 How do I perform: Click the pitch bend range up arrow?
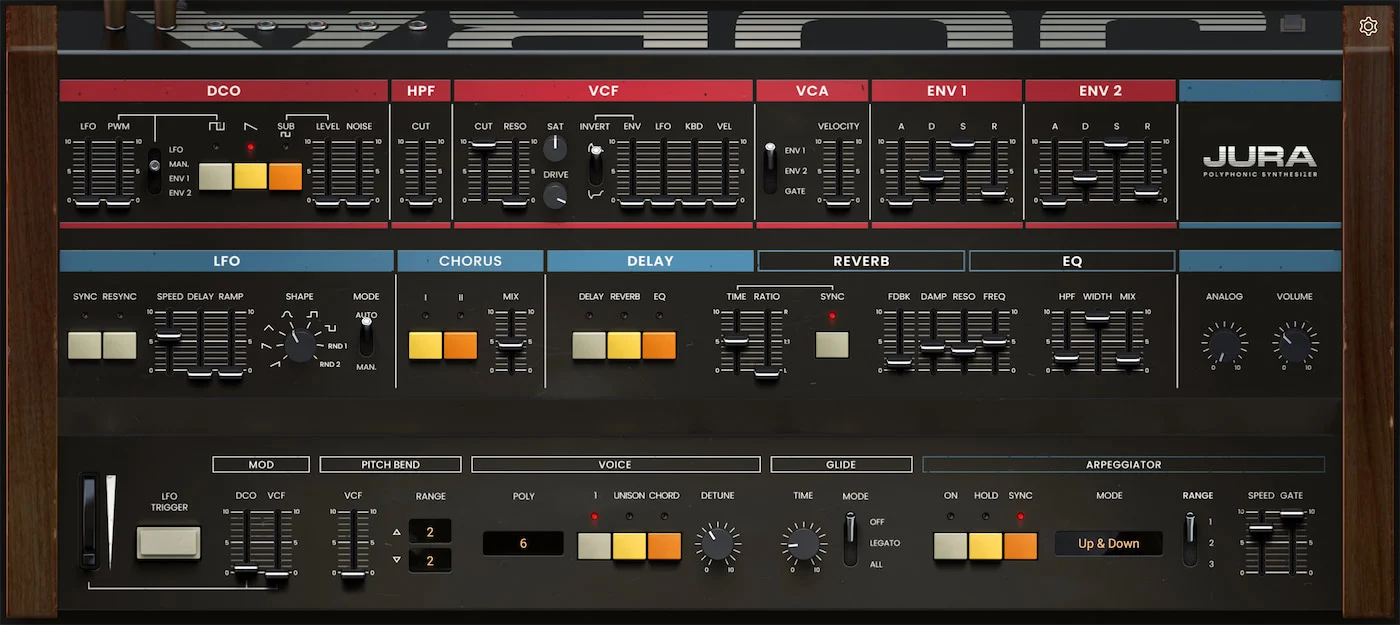click(x=397, y=531)
